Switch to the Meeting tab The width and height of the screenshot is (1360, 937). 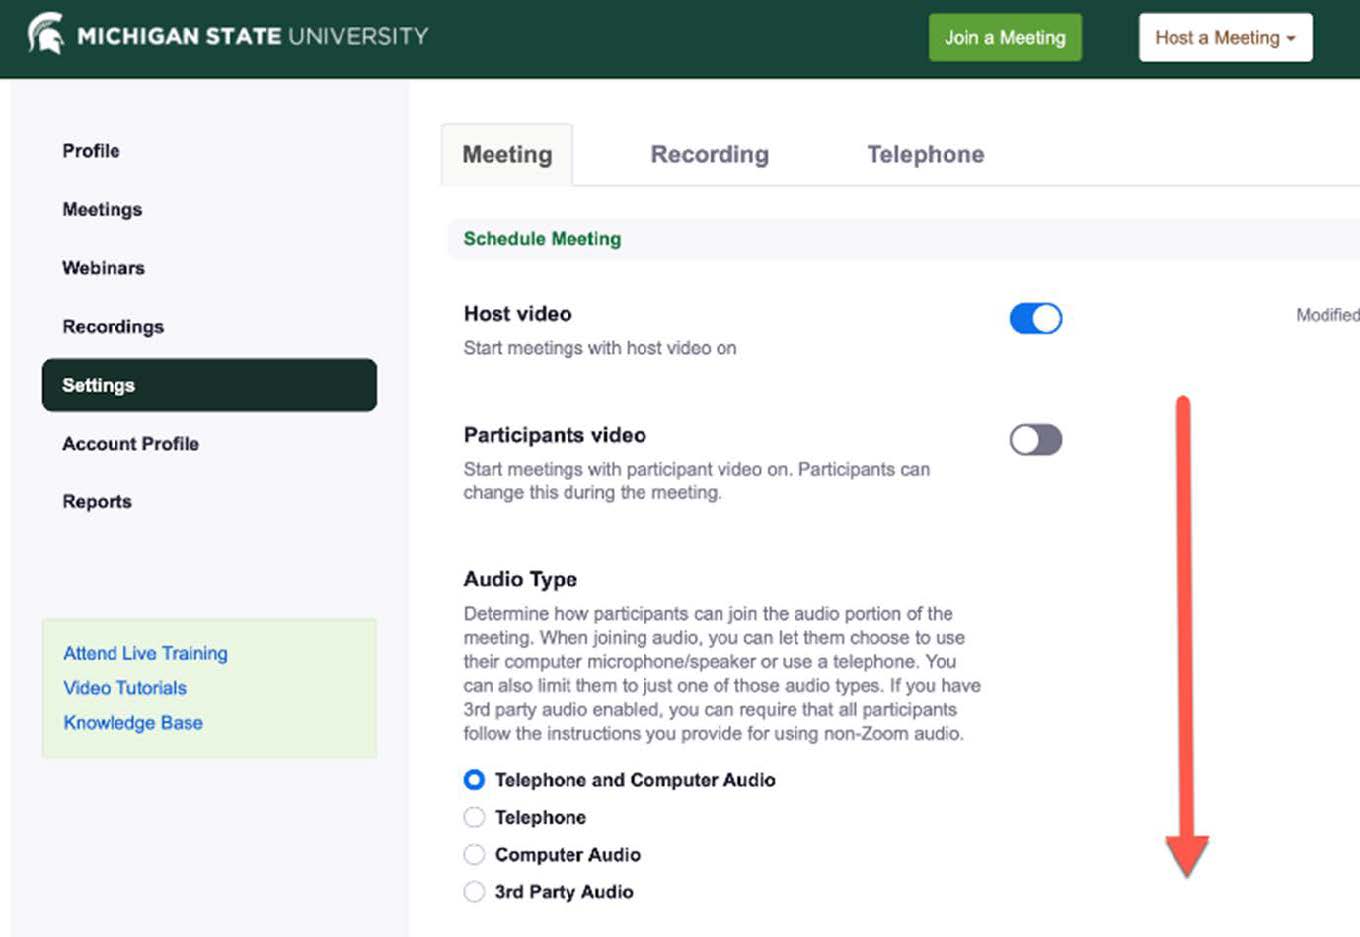coord(507,154)
